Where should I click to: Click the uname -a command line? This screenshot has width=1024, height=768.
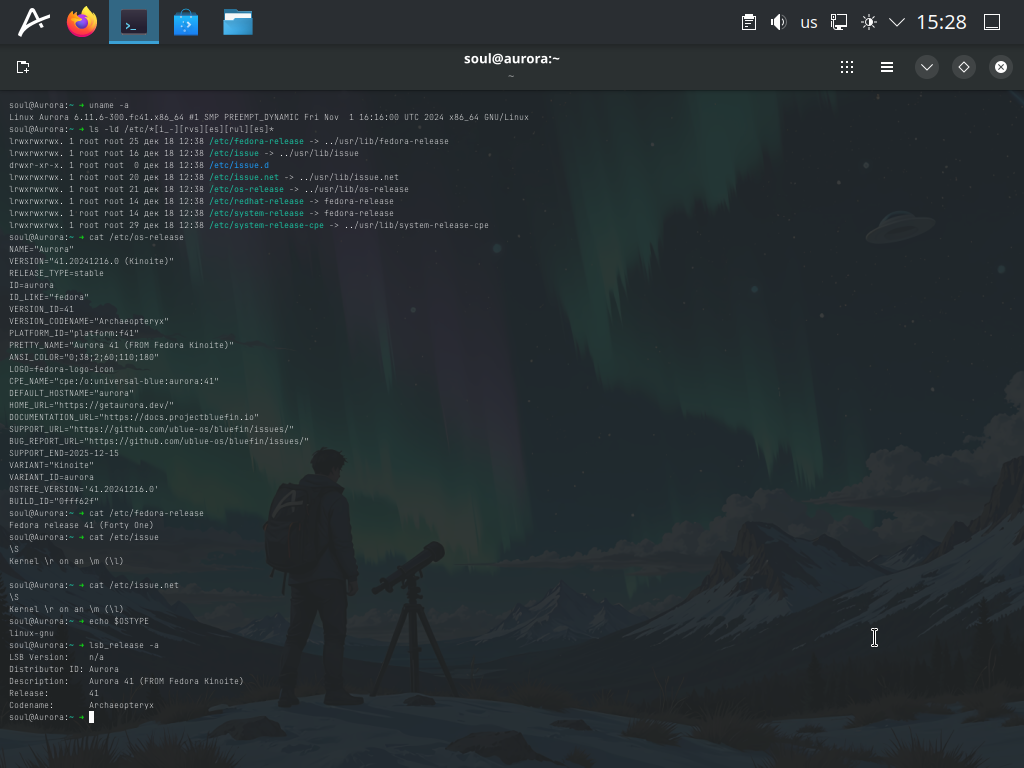click(x=69, y=105)
